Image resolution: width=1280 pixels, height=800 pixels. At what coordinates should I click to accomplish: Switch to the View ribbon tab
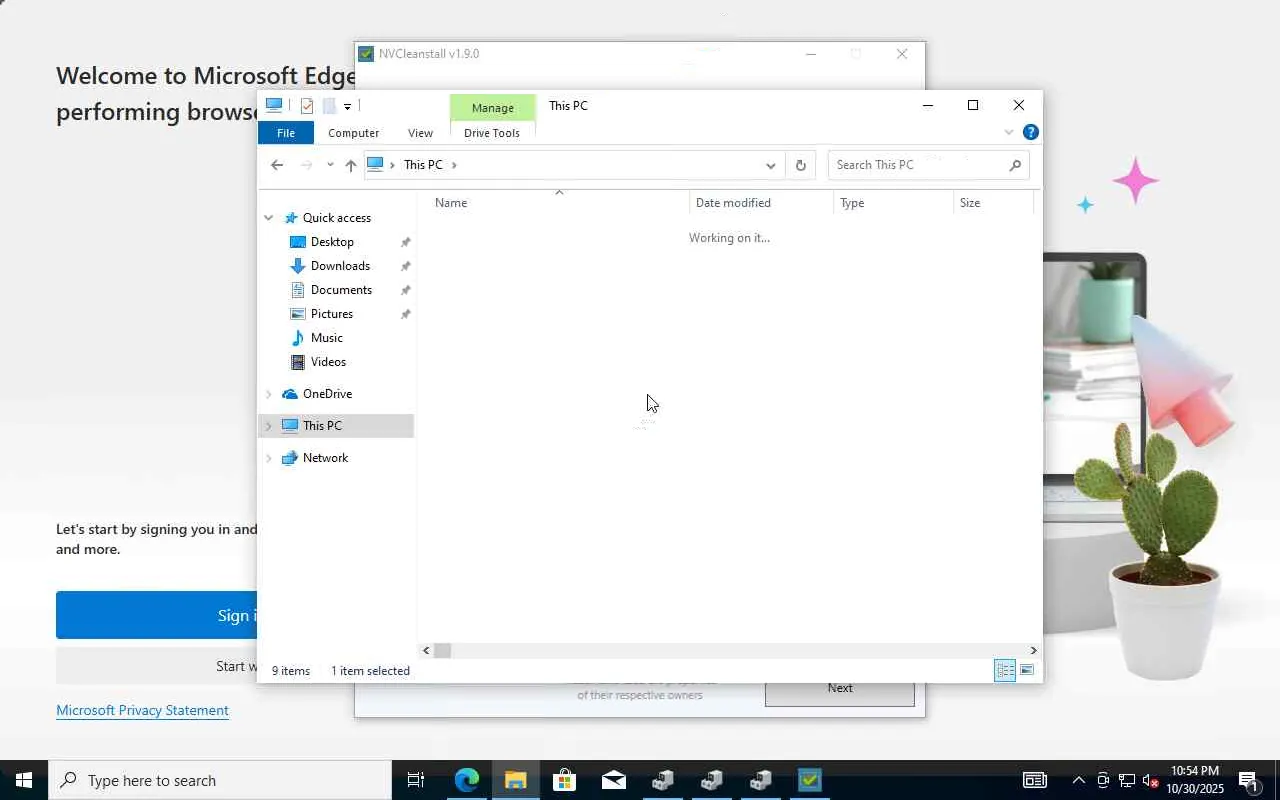pos(420,133)
